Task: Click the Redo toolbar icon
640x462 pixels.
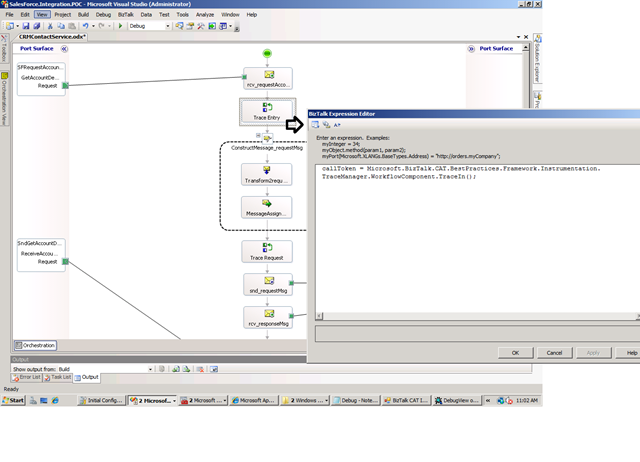Action: (x=101, y=26)
